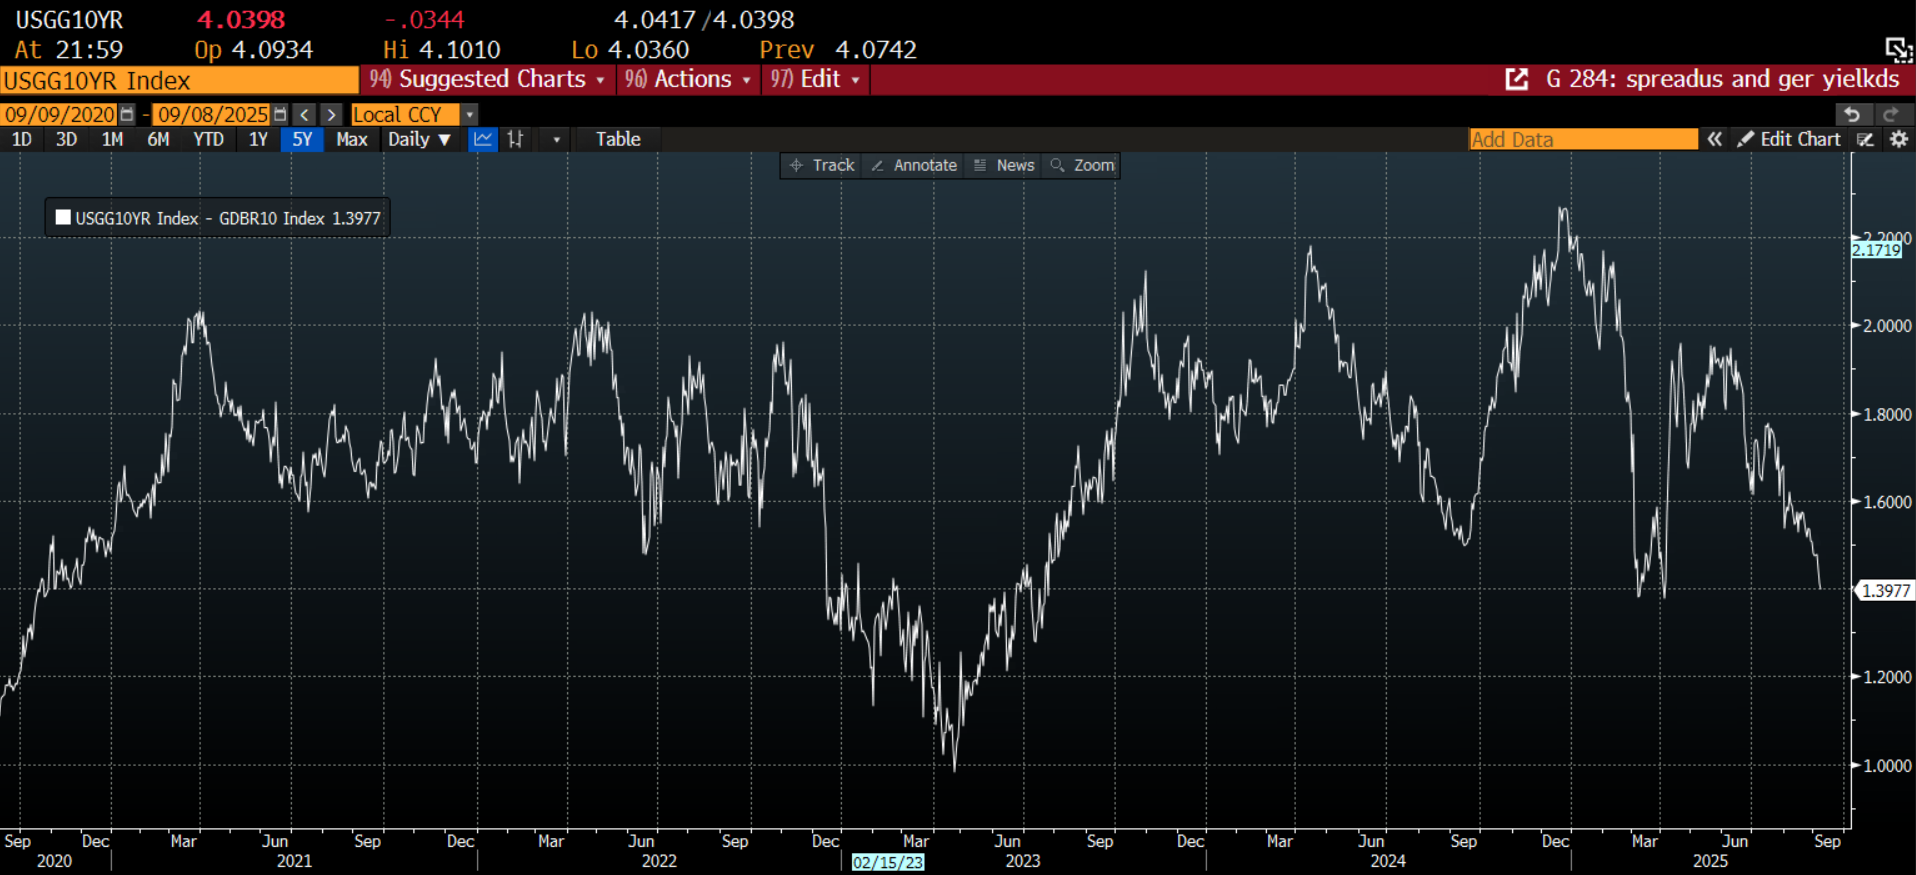Select the 6M time range tab
The width and height of the screenshot is (1916, 875).
[x=158, y=139]
